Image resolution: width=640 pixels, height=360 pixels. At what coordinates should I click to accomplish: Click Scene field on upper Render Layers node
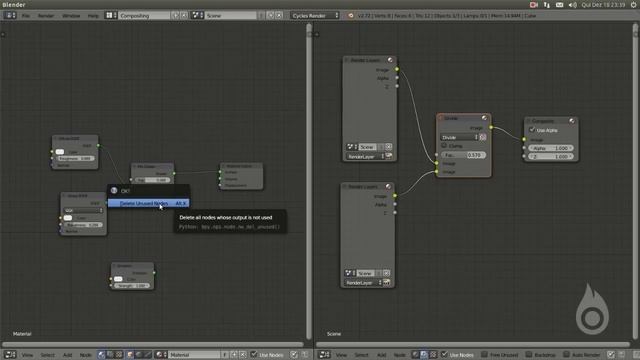(x=367, y=147)
